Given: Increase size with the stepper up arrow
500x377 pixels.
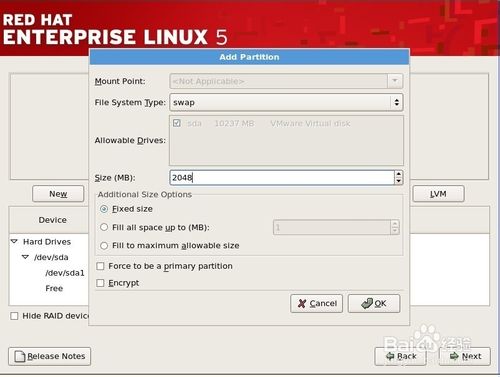Looking at the screenshot, I should [x=398, y=174].
